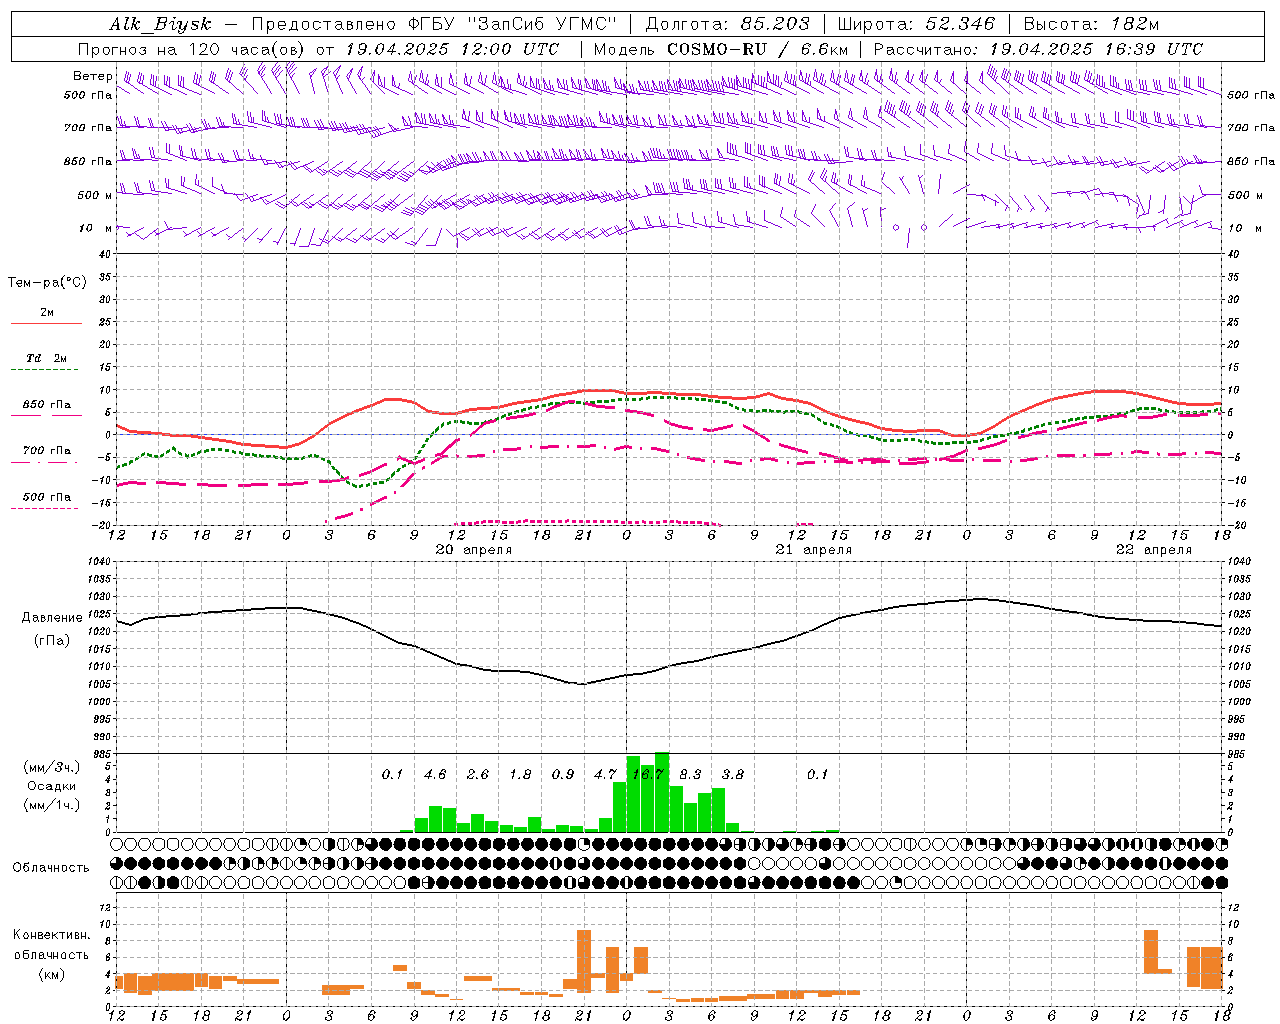Click the '20 апреля' date label

click(x=473, y=550)
